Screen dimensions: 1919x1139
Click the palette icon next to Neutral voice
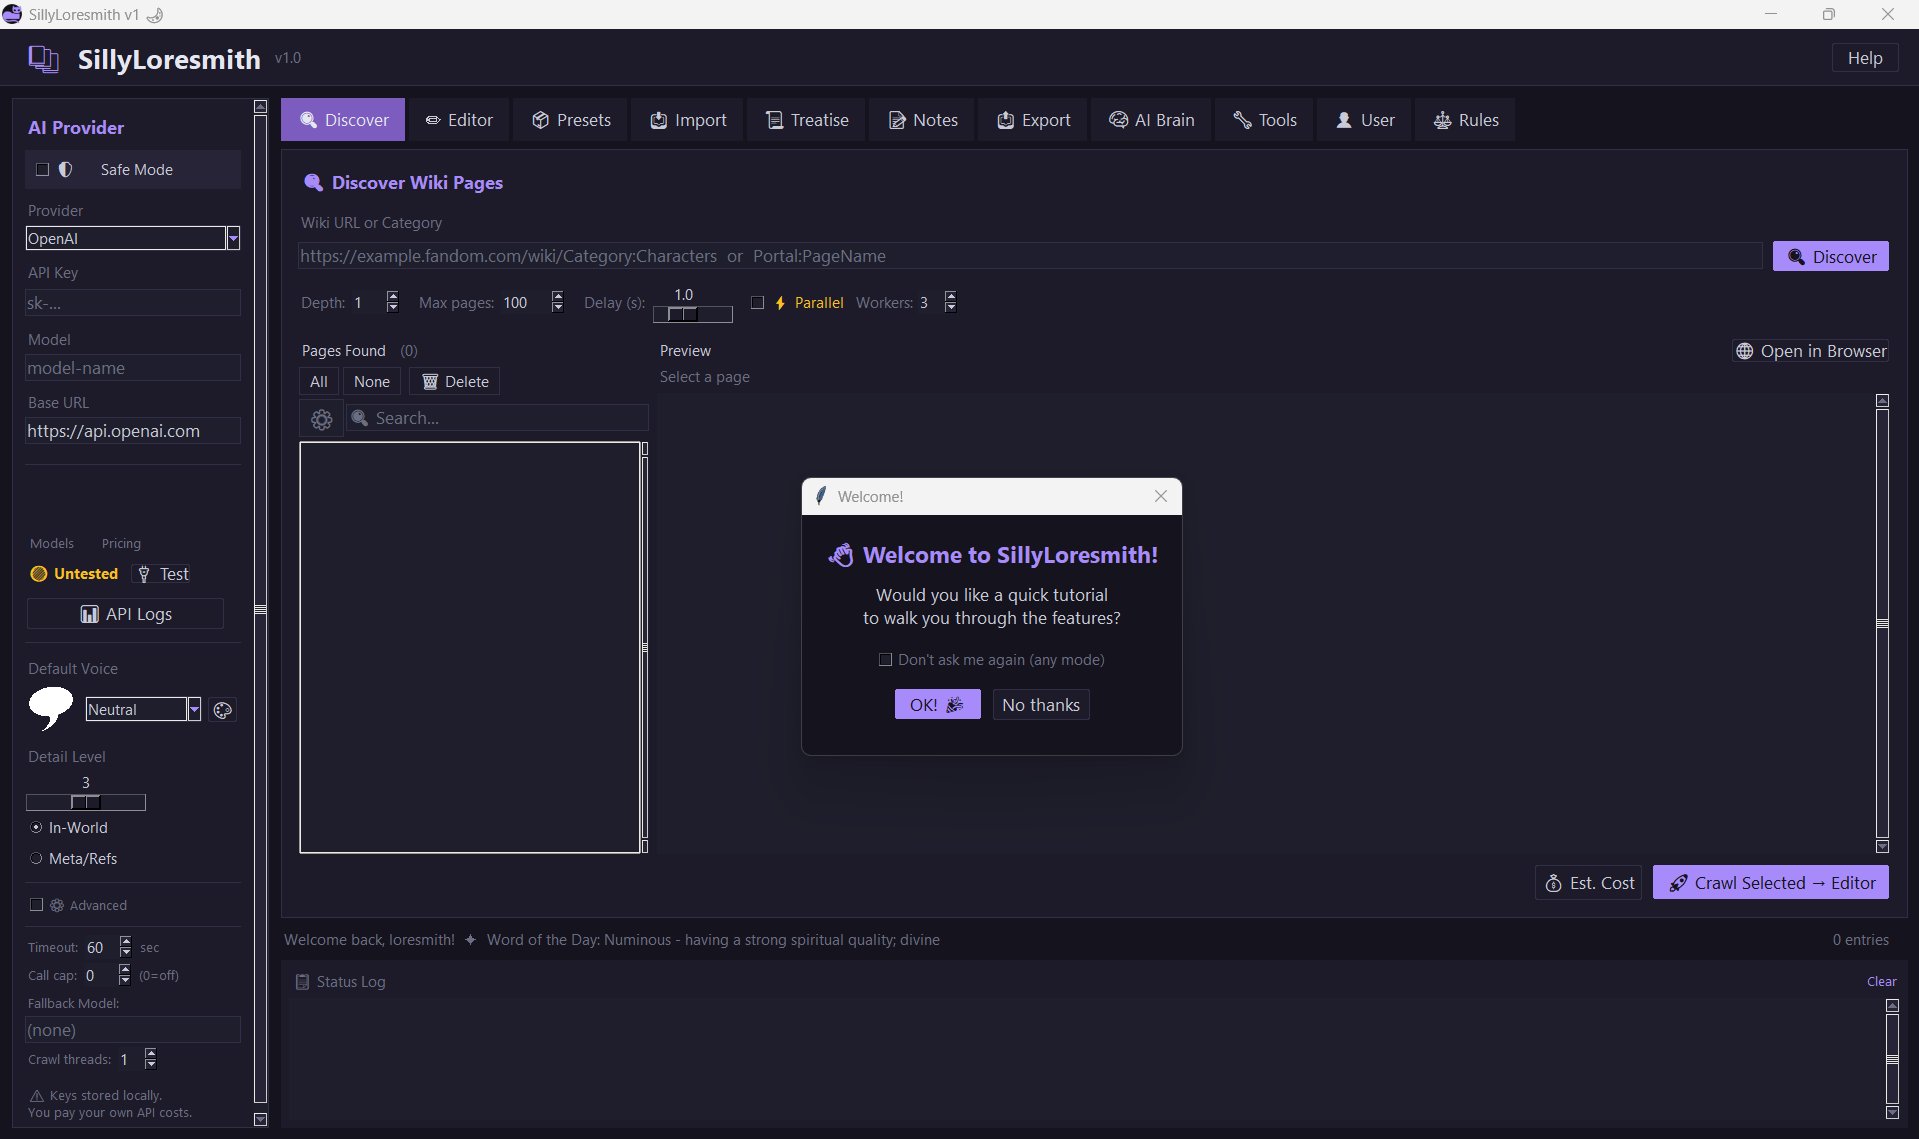[x=223, y=710]
